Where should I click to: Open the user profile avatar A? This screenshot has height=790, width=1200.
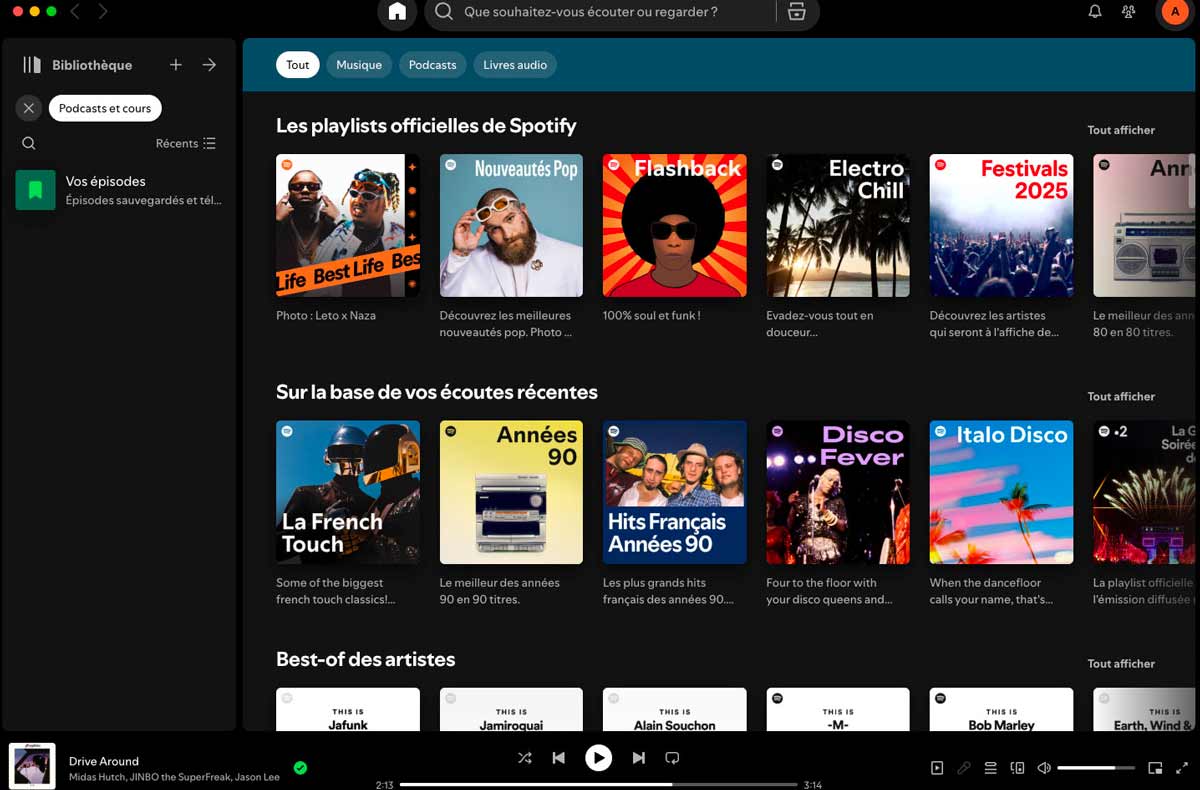click(1174, 12)
